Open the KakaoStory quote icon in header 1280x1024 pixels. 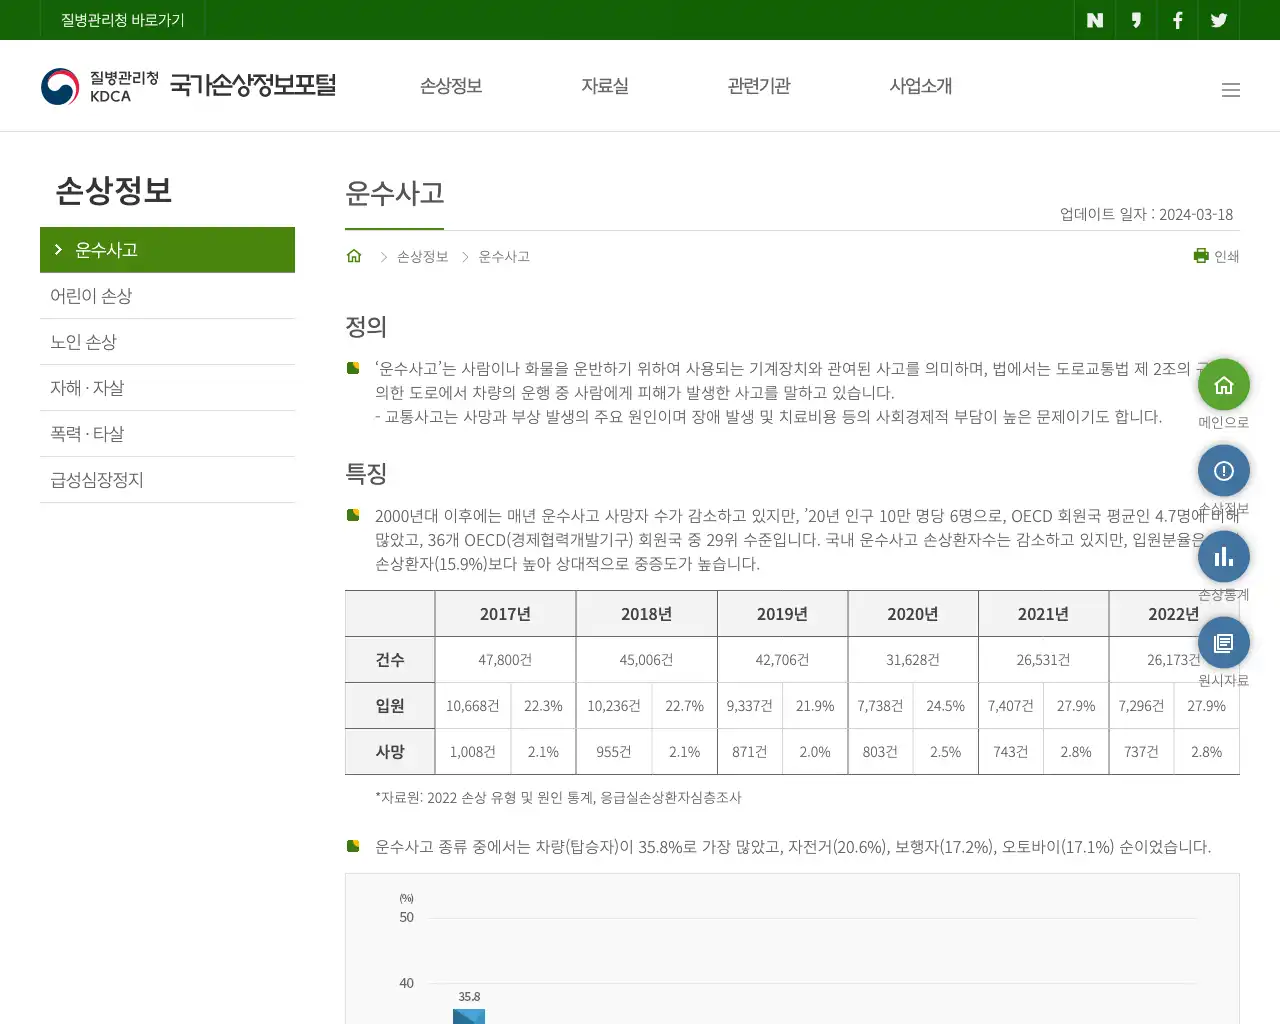point(1136,20)
